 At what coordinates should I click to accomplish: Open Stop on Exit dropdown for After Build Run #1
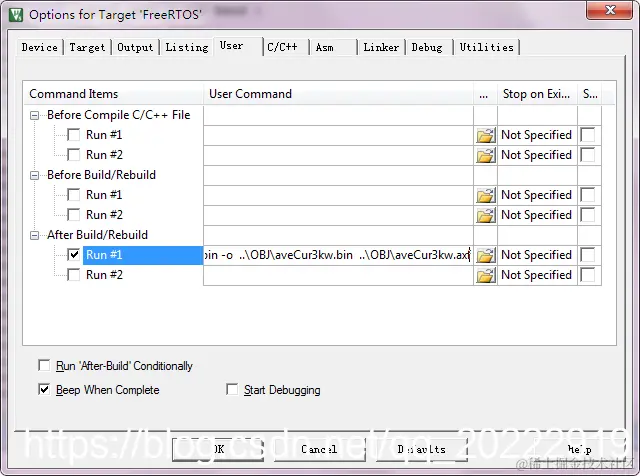click(536, 255)
